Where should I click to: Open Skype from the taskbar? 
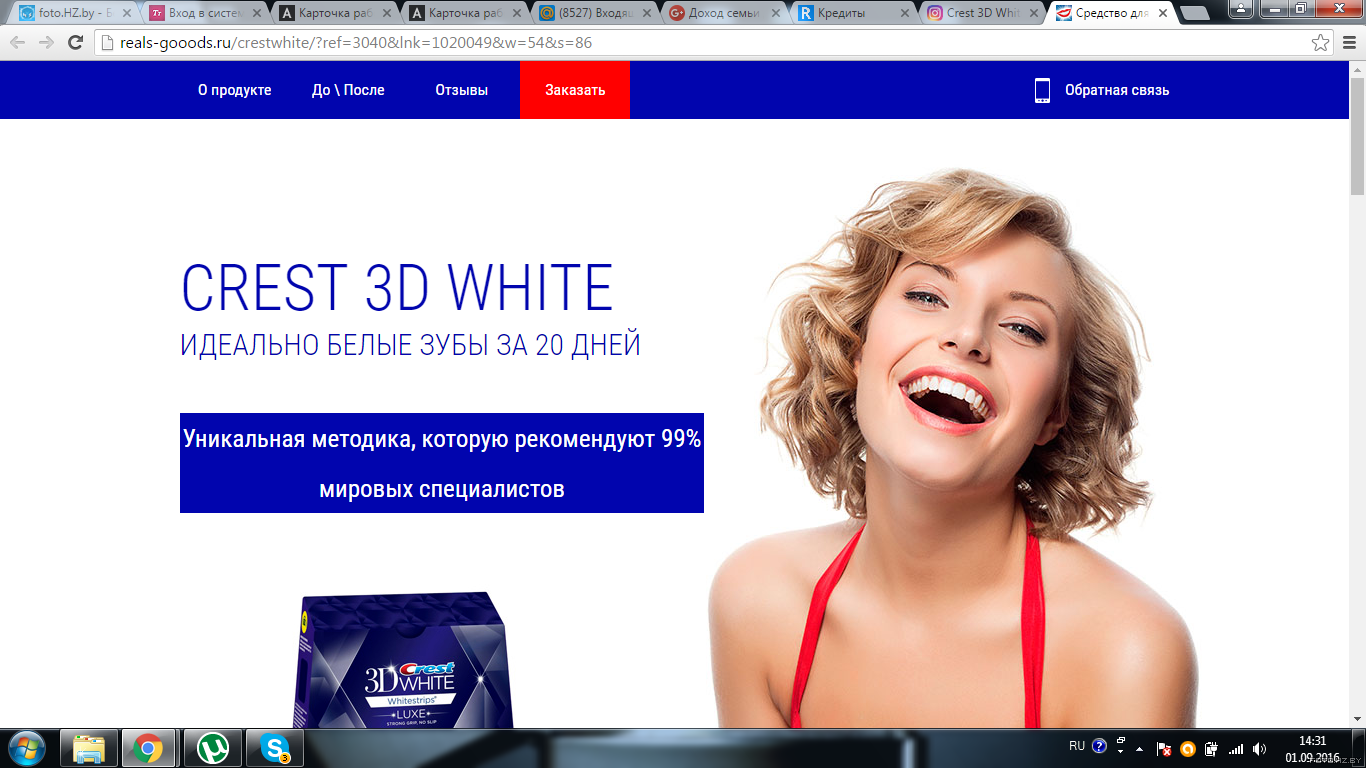(275, 748)
